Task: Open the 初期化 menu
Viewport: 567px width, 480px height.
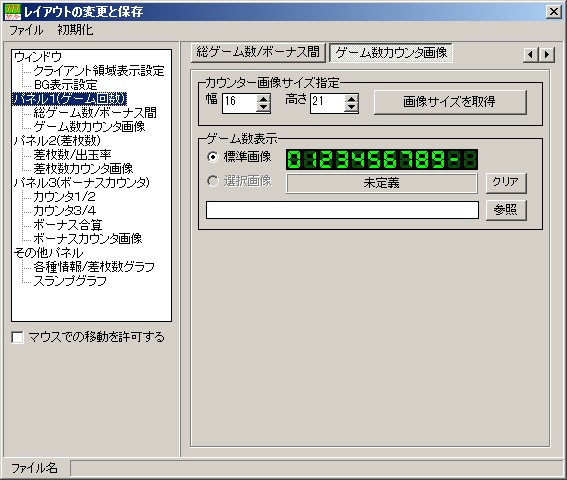Action: pos(75,30)
